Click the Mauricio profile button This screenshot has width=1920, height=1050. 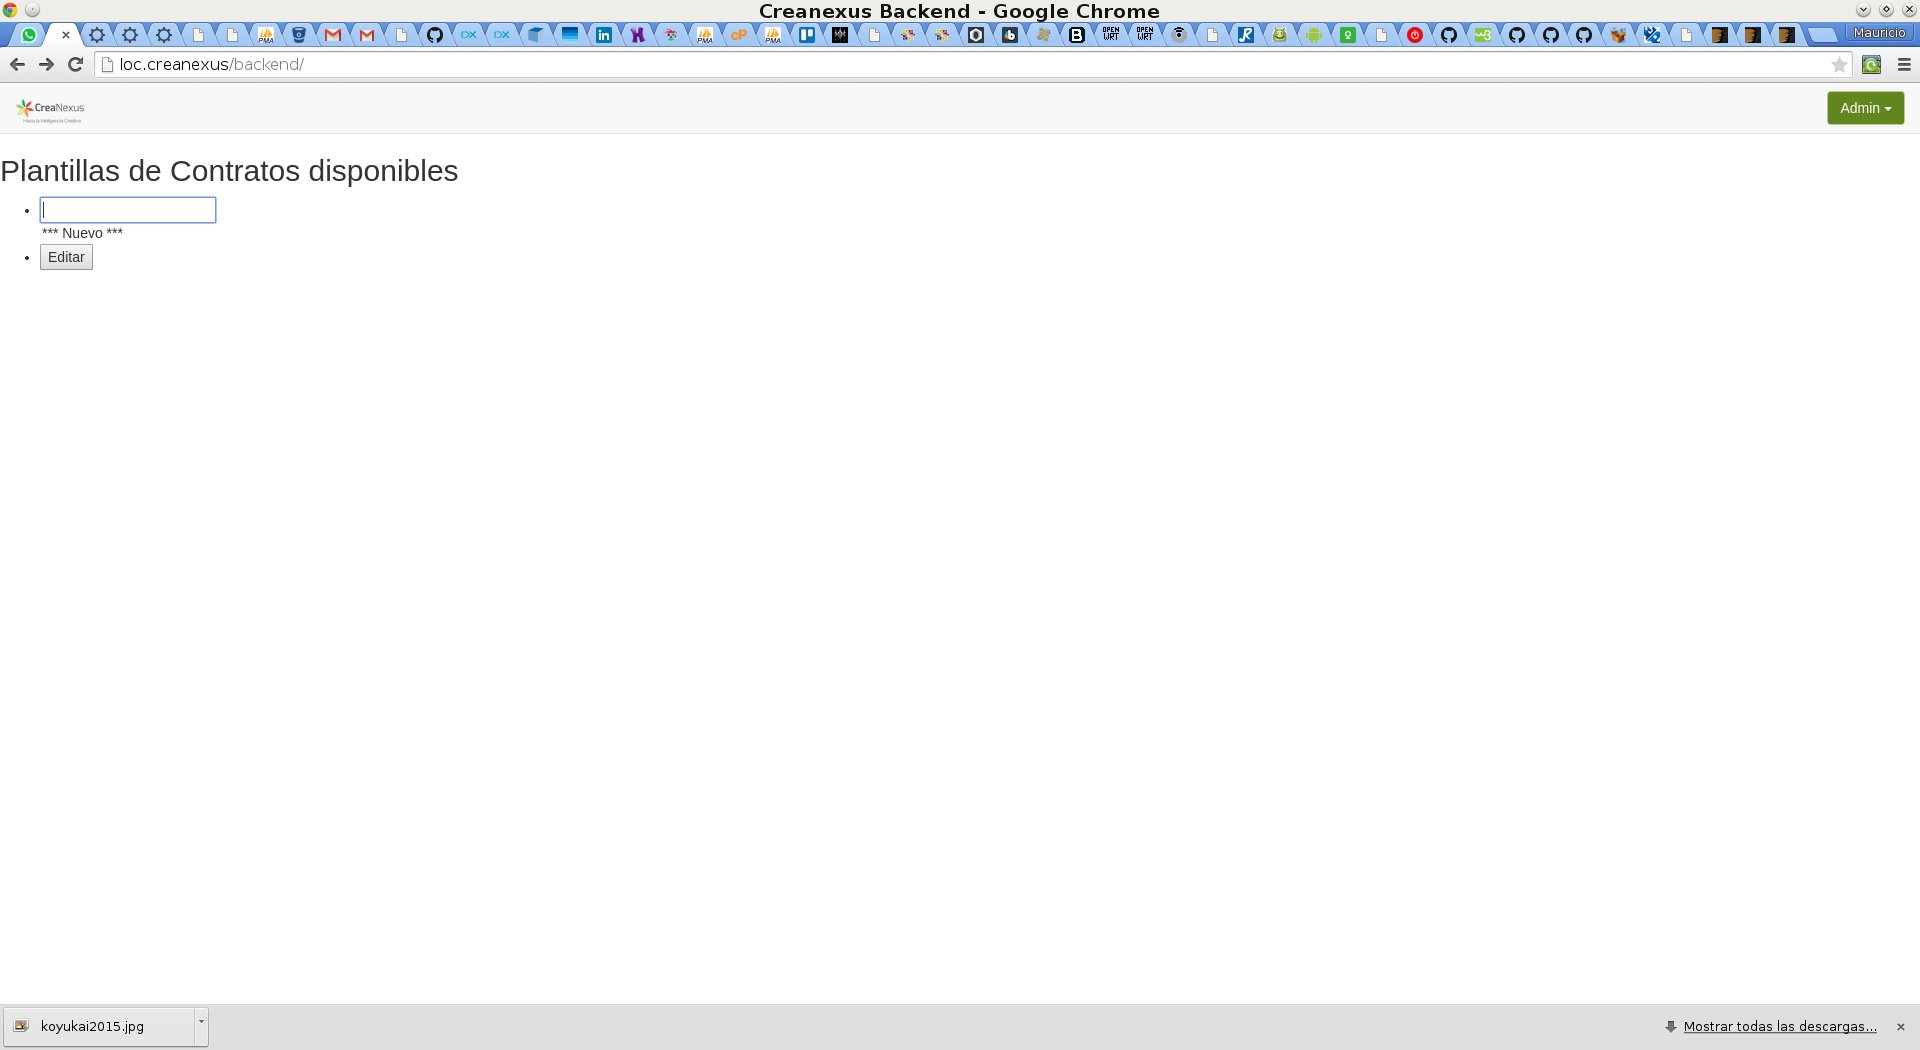coord(1879,33)
